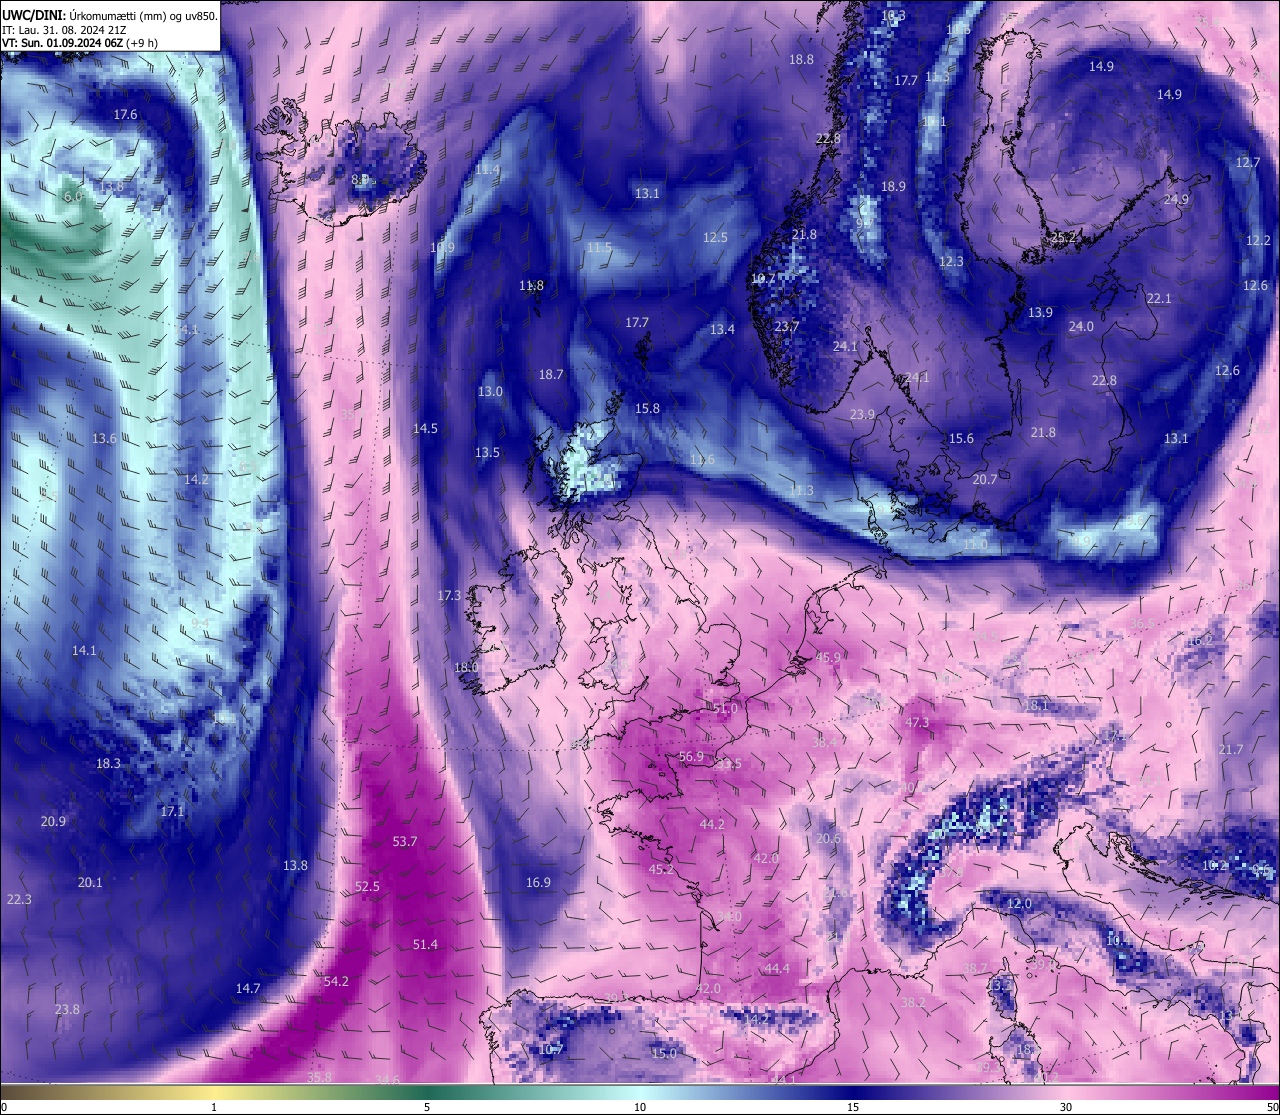Select the 15.8 map value
Viewport: 1280px width, 1115px height.
[x=647, y=409]
